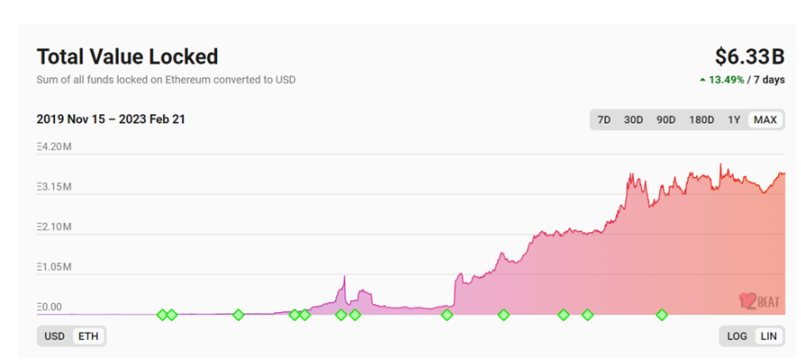Switch the currency toggle to USD

(x=55, y=336)
